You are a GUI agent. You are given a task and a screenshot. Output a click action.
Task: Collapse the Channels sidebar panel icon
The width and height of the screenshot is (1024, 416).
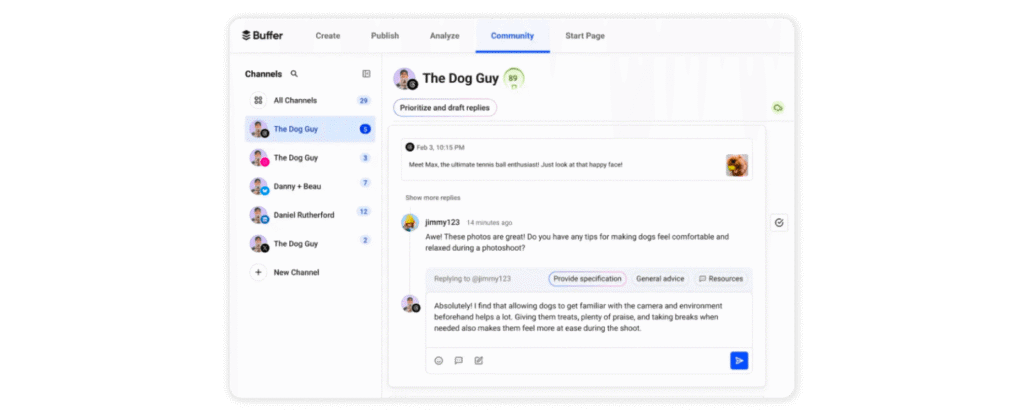click(x=366, y=74)
